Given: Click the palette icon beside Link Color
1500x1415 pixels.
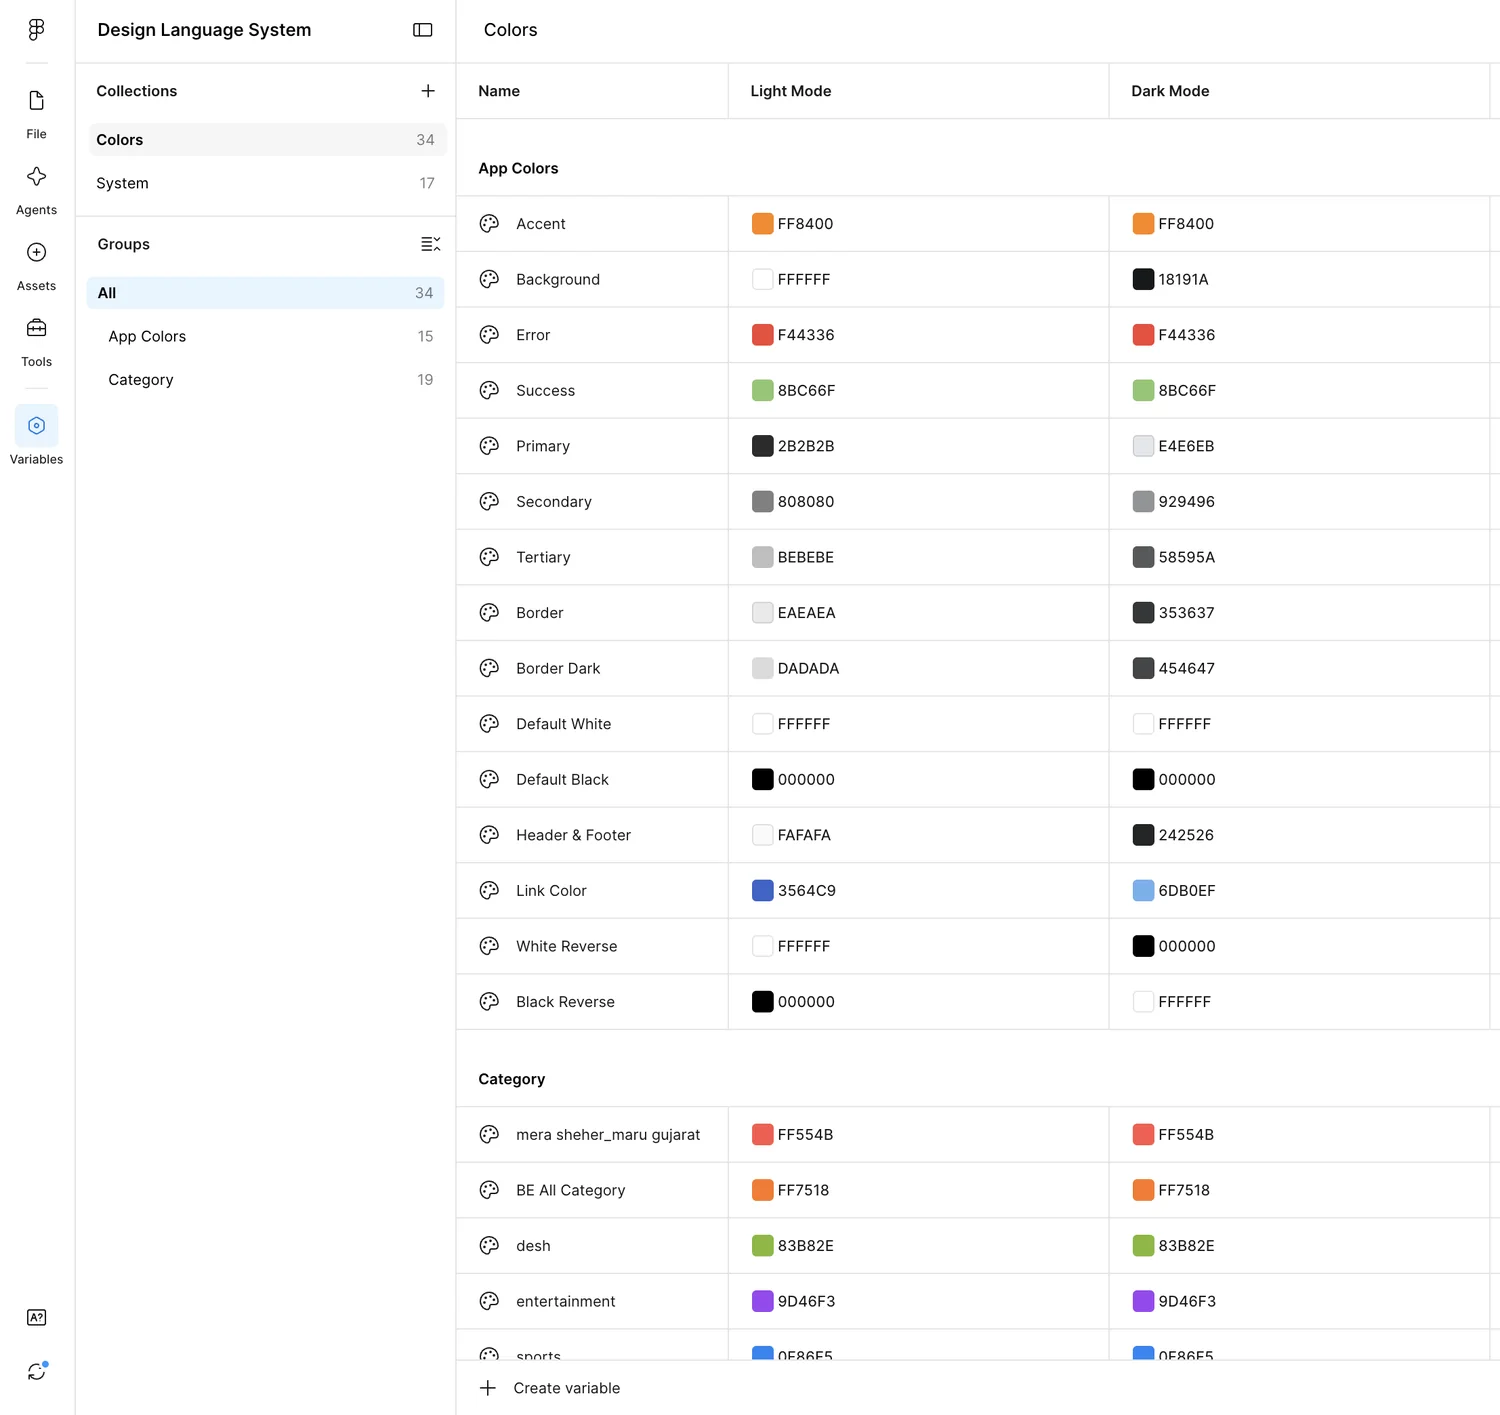Looking at the screenshot, I should (x=489, y=891).
